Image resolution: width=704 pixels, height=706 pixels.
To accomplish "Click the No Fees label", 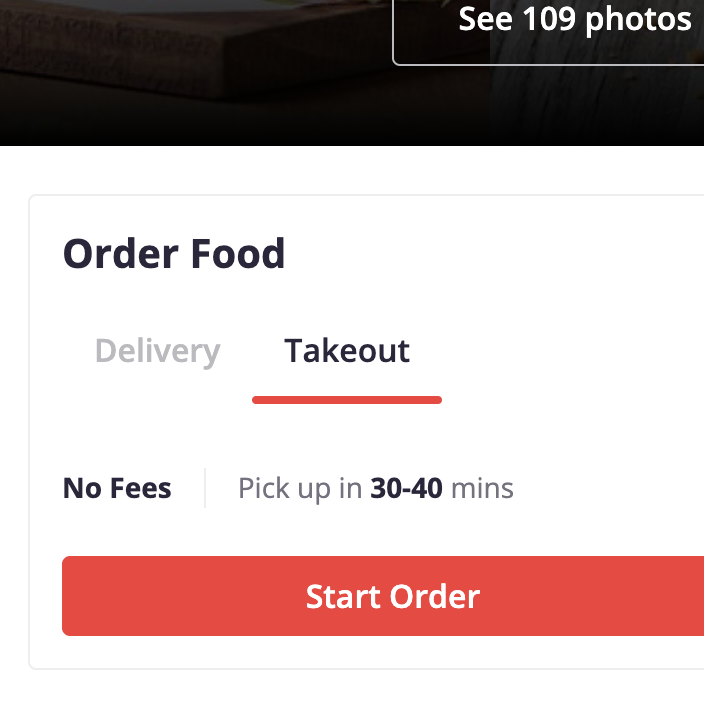I will (117, 489).
